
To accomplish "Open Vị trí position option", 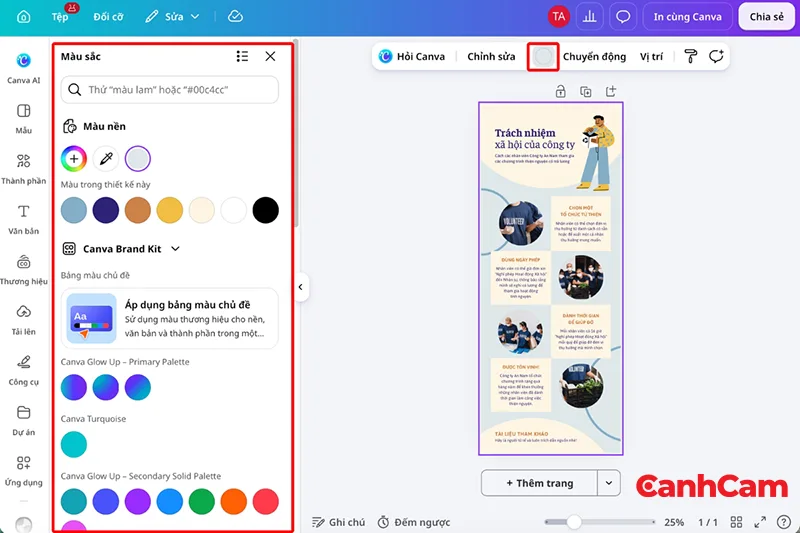I will pyautogui.click(x=652, y=57).
